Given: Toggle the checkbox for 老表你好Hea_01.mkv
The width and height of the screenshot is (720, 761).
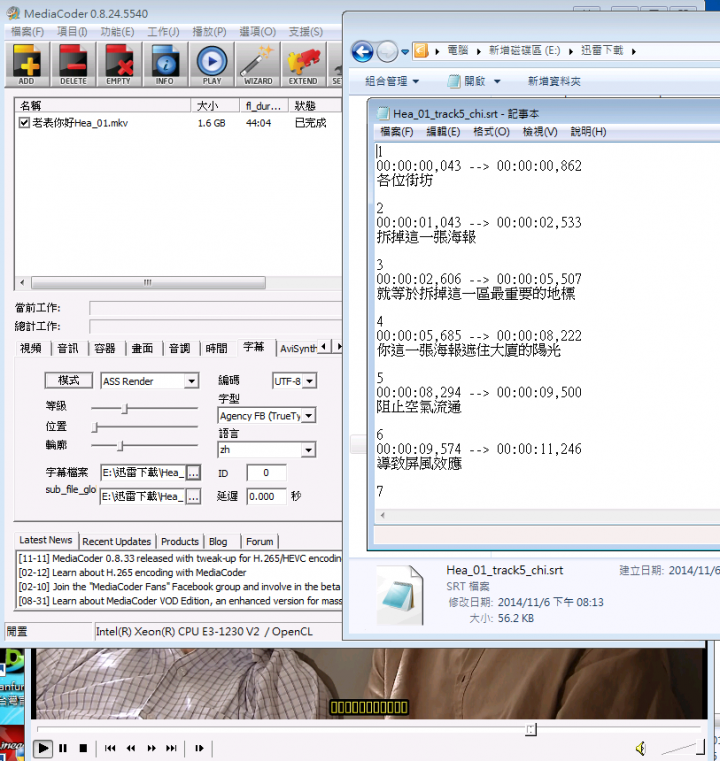Looking at the screenshot, I should click(24, 123).
